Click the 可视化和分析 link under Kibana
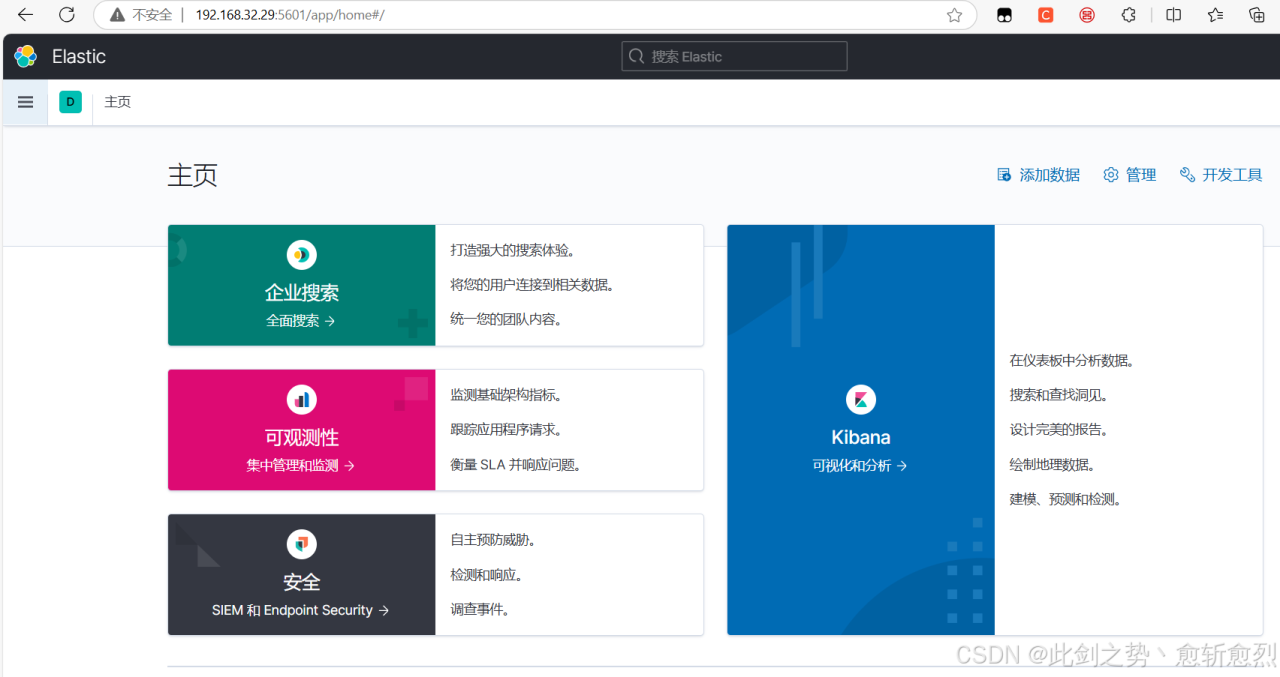Viewport: 1280px width, 677px height. click(860, 466)
